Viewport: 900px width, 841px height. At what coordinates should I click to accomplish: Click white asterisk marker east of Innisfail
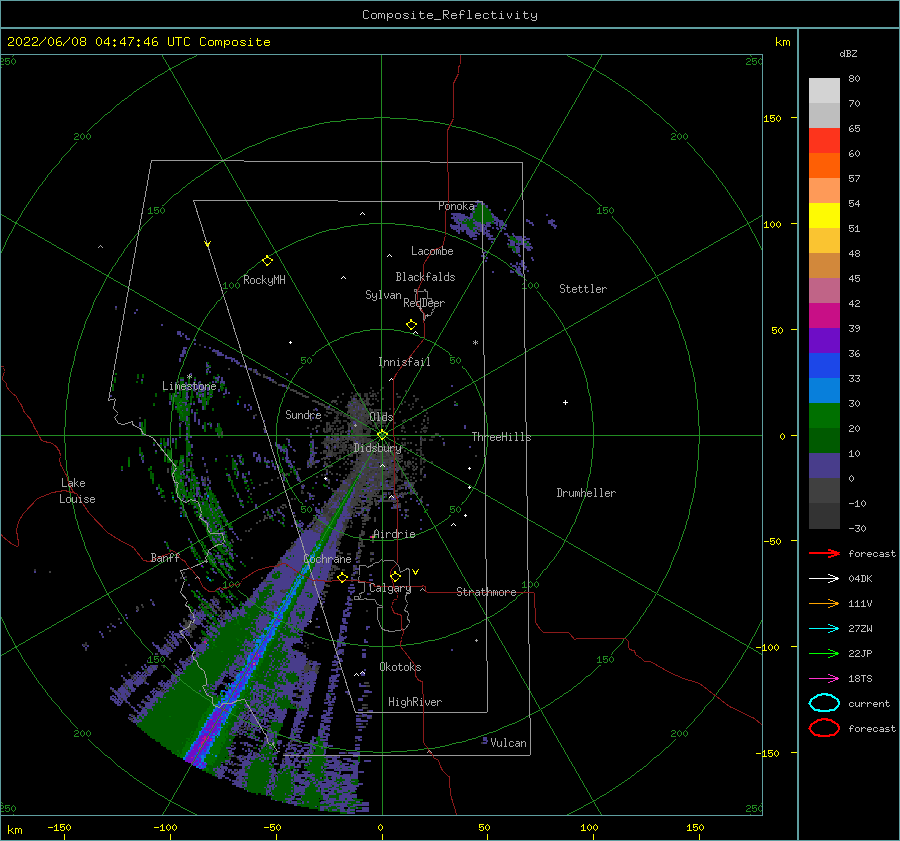[475, 343]
